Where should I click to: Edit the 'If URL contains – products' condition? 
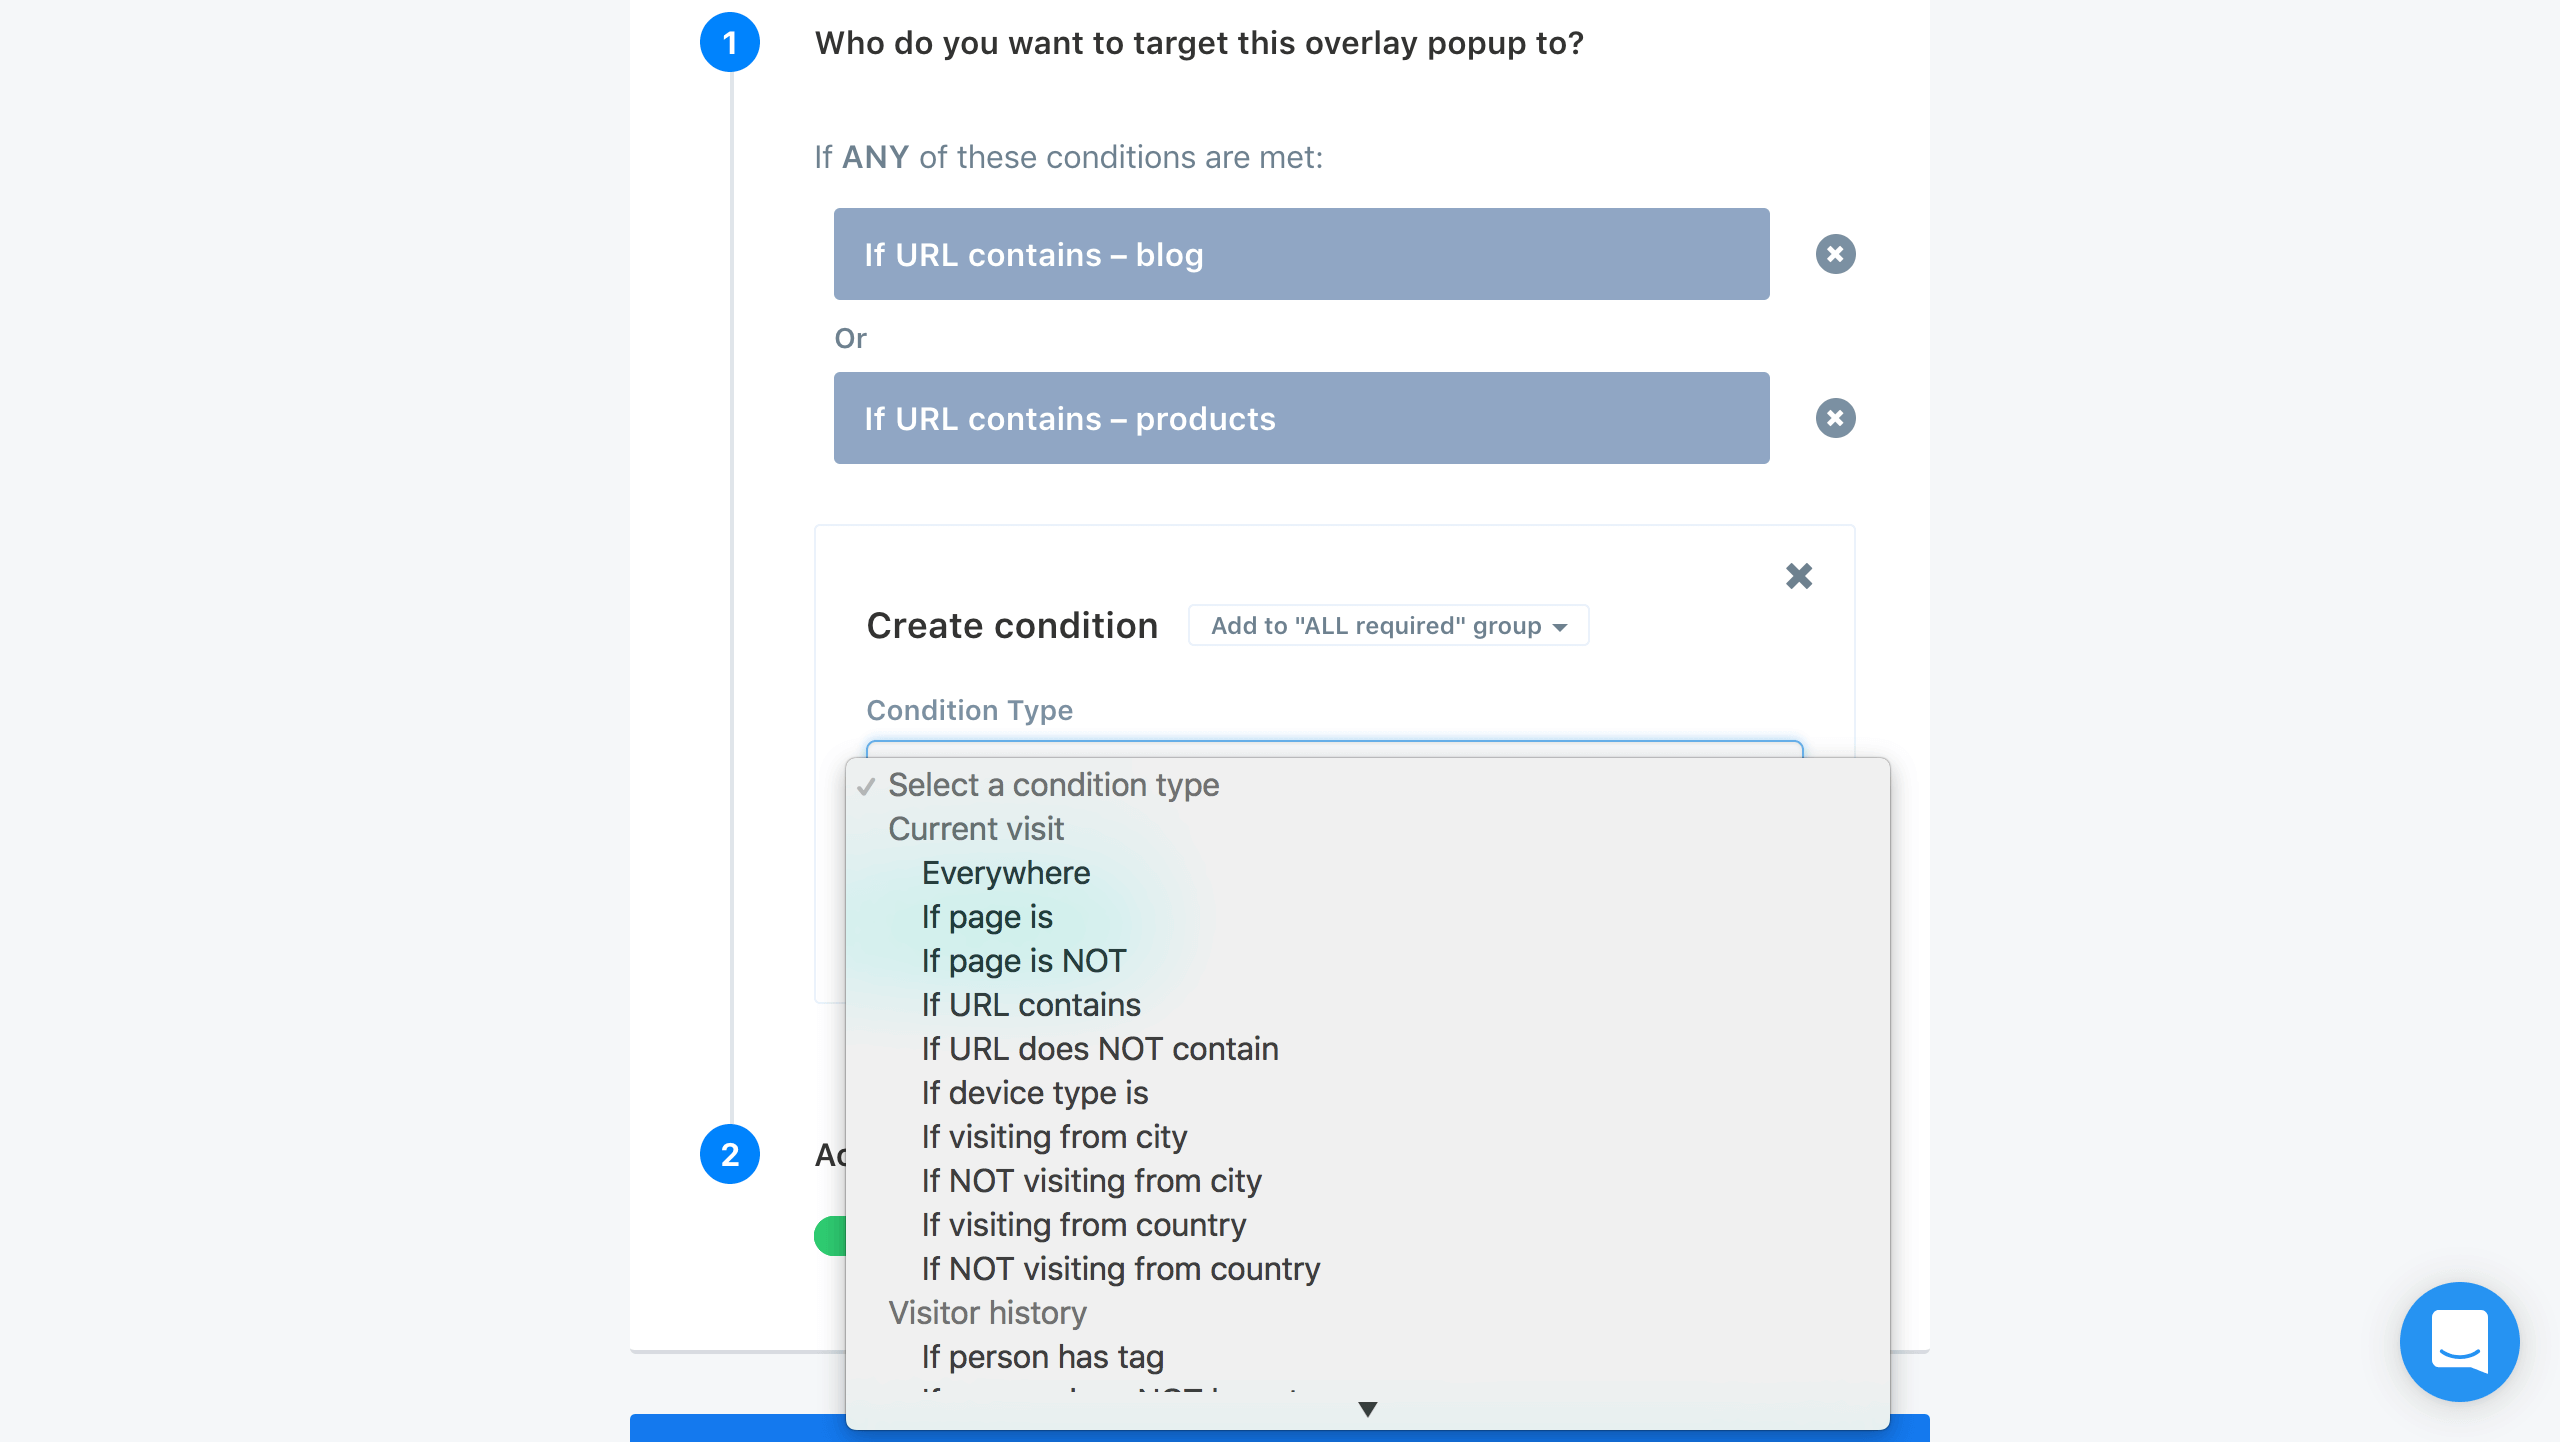1301,418
